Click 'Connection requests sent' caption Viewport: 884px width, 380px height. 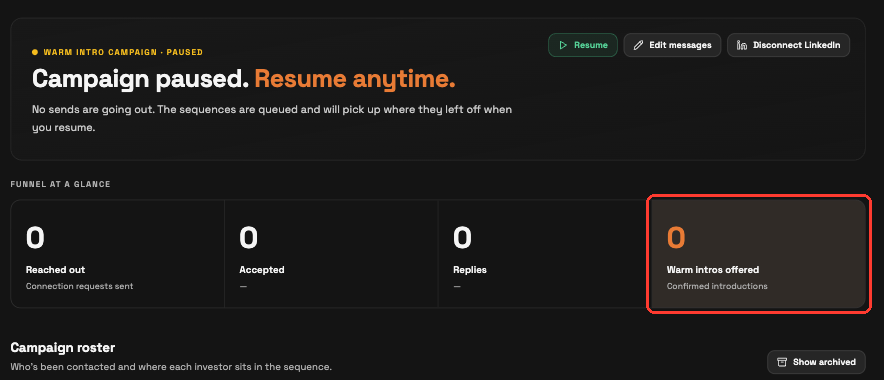click(x=79, y=286)
